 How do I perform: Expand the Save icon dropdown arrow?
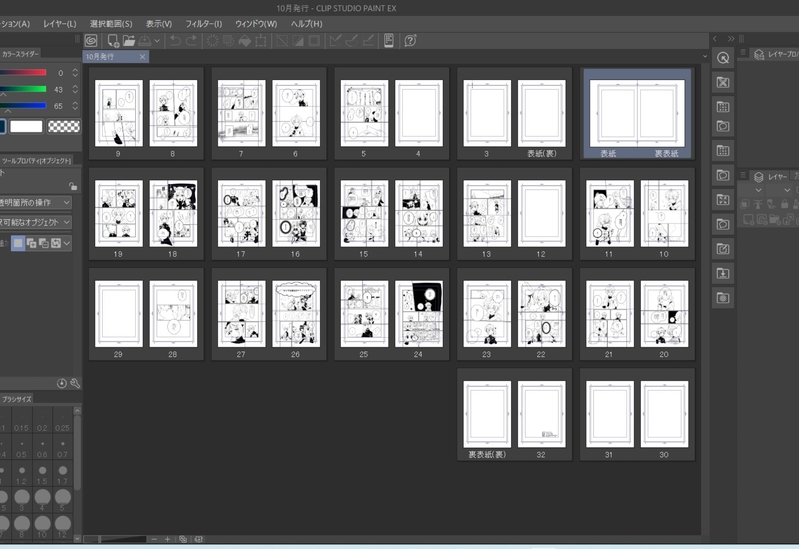[x=157, y=40]
